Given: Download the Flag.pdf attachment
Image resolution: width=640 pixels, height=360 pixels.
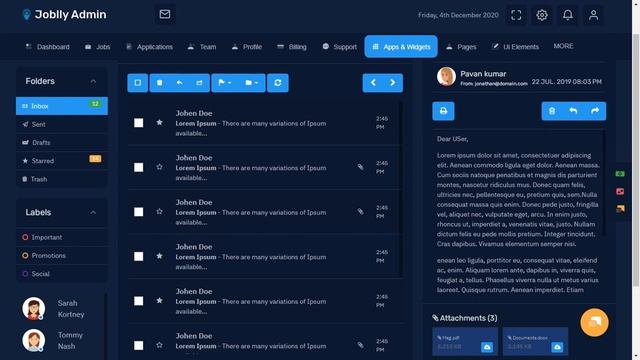Looking at the screenshot, I should (487, 347).
